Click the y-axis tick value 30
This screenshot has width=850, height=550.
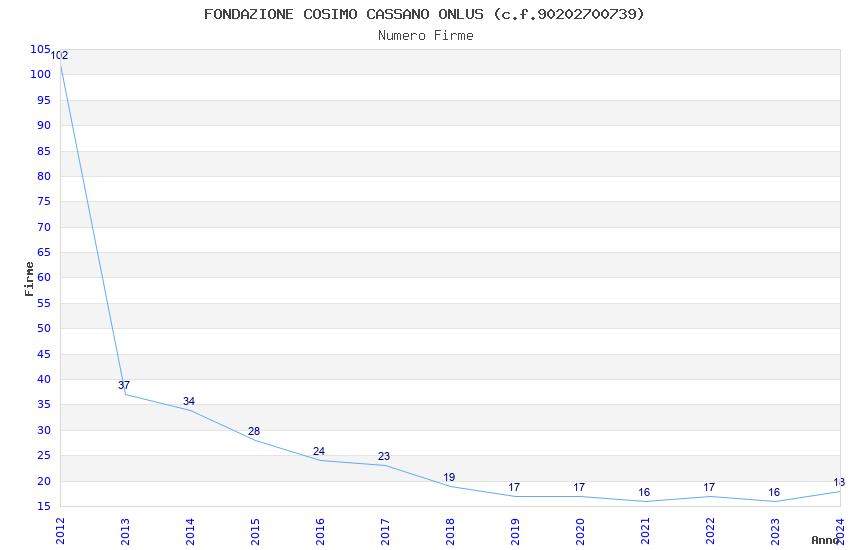click(x=44, y=430)
